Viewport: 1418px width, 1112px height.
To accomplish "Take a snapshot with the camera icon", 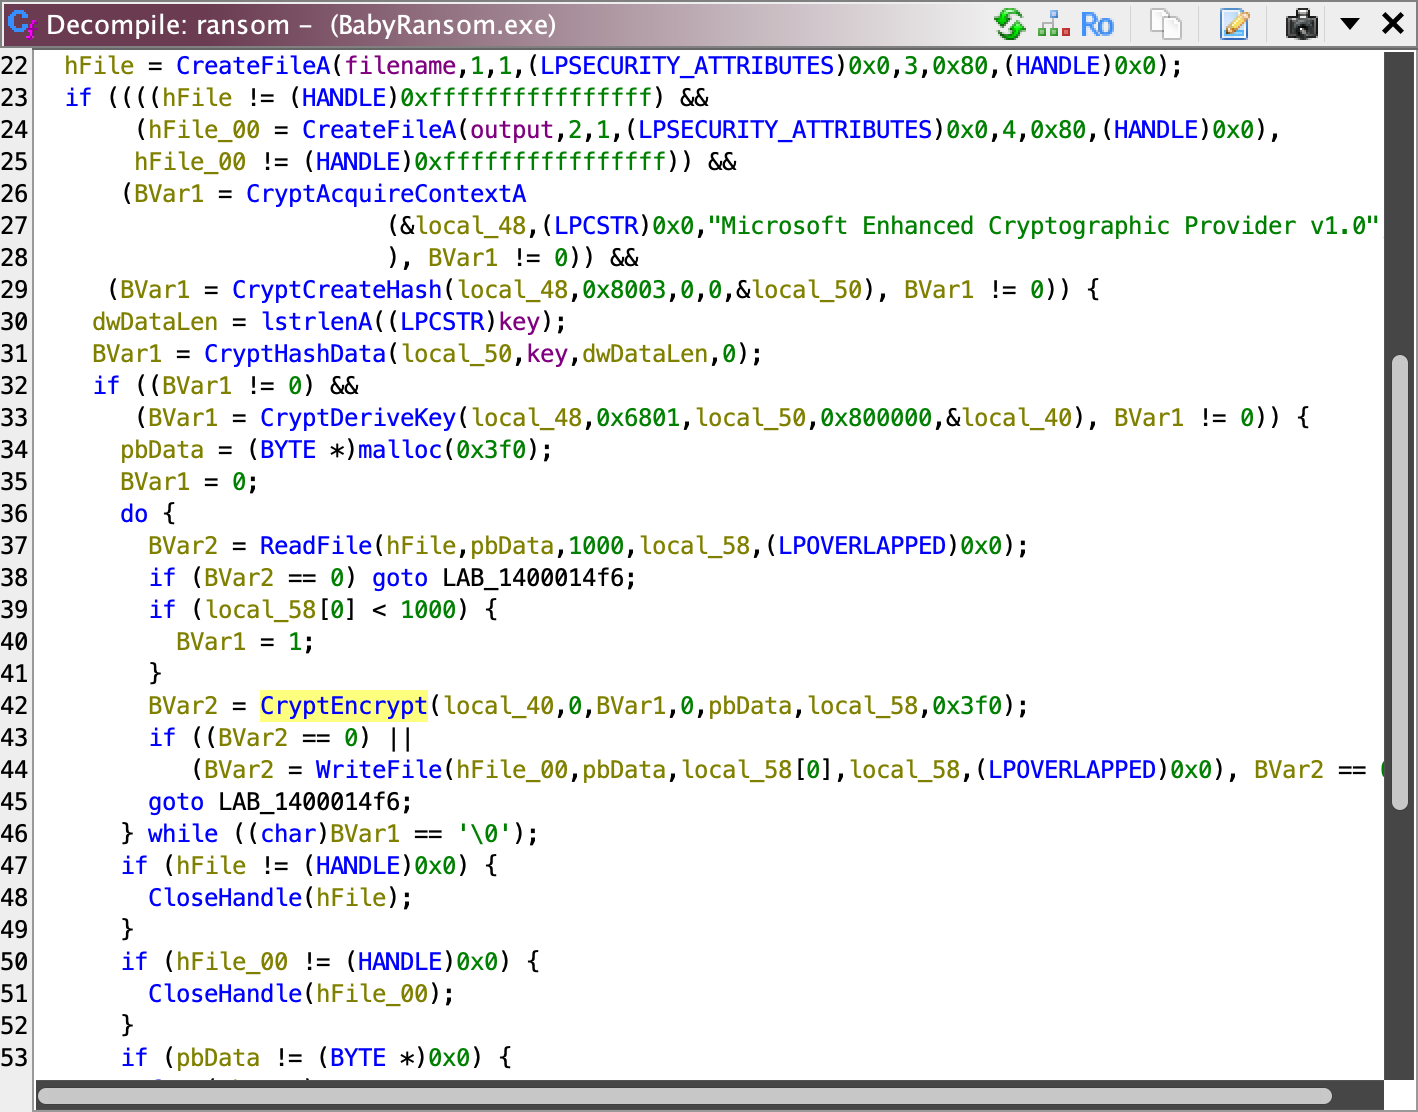I will coord(1301,24).
